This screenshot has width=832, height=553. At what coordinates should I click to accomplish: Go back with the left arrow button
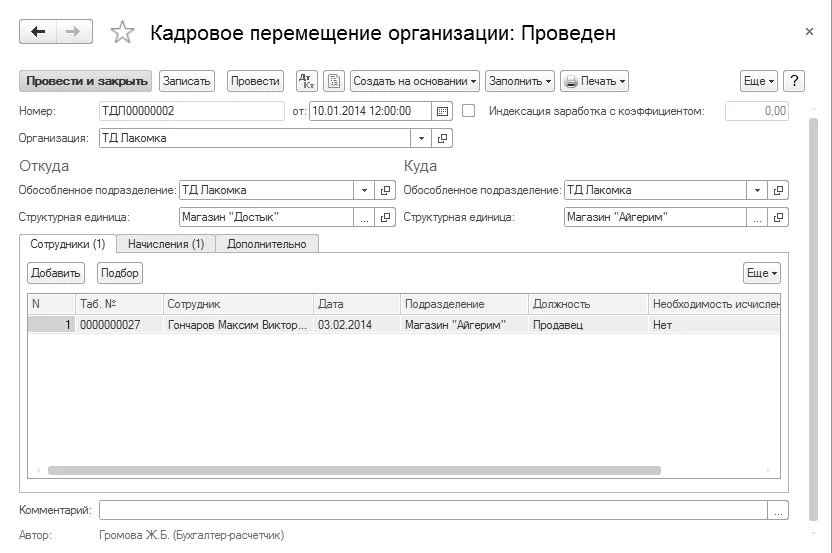coord(38,32)
